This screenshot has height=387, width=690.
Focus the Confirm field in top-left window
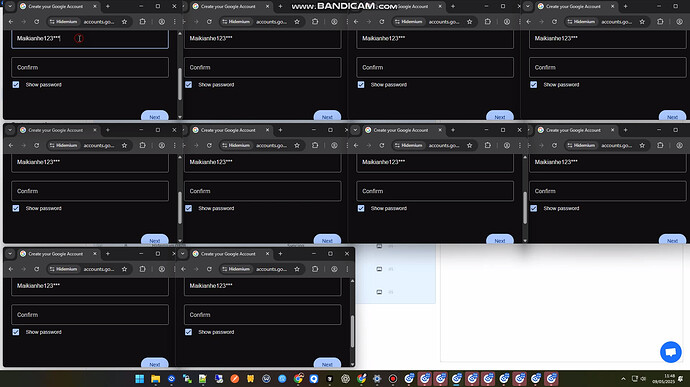(x=90, y=67)
